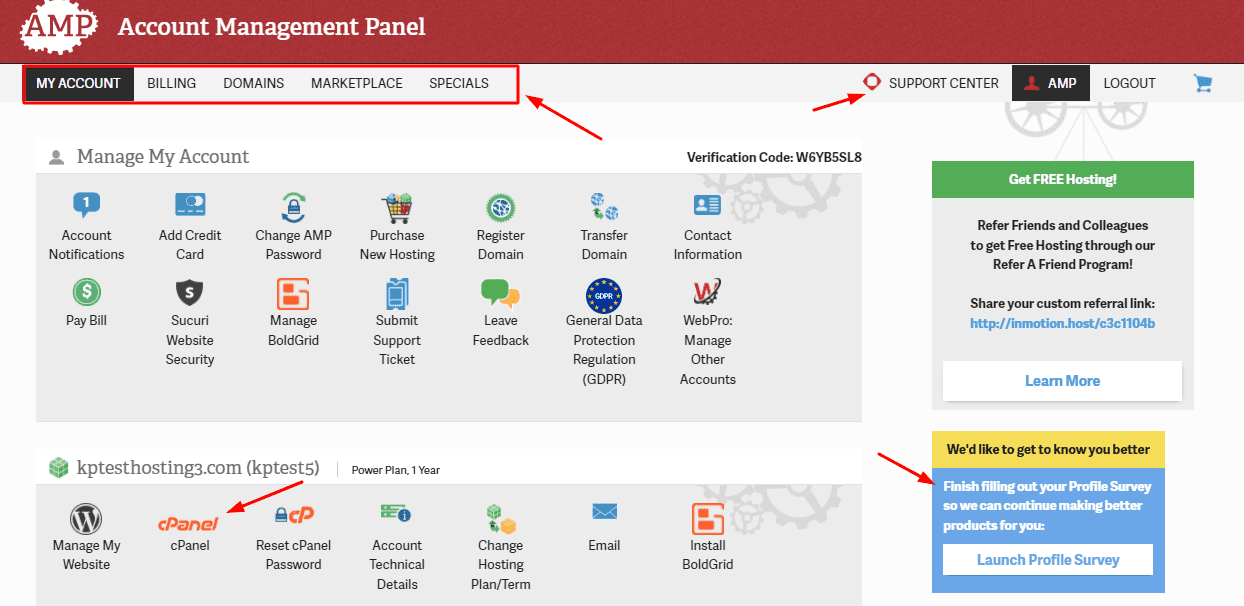Open the Manage BoldGrid icon
Screen dimensions: 1244x606
293,292
